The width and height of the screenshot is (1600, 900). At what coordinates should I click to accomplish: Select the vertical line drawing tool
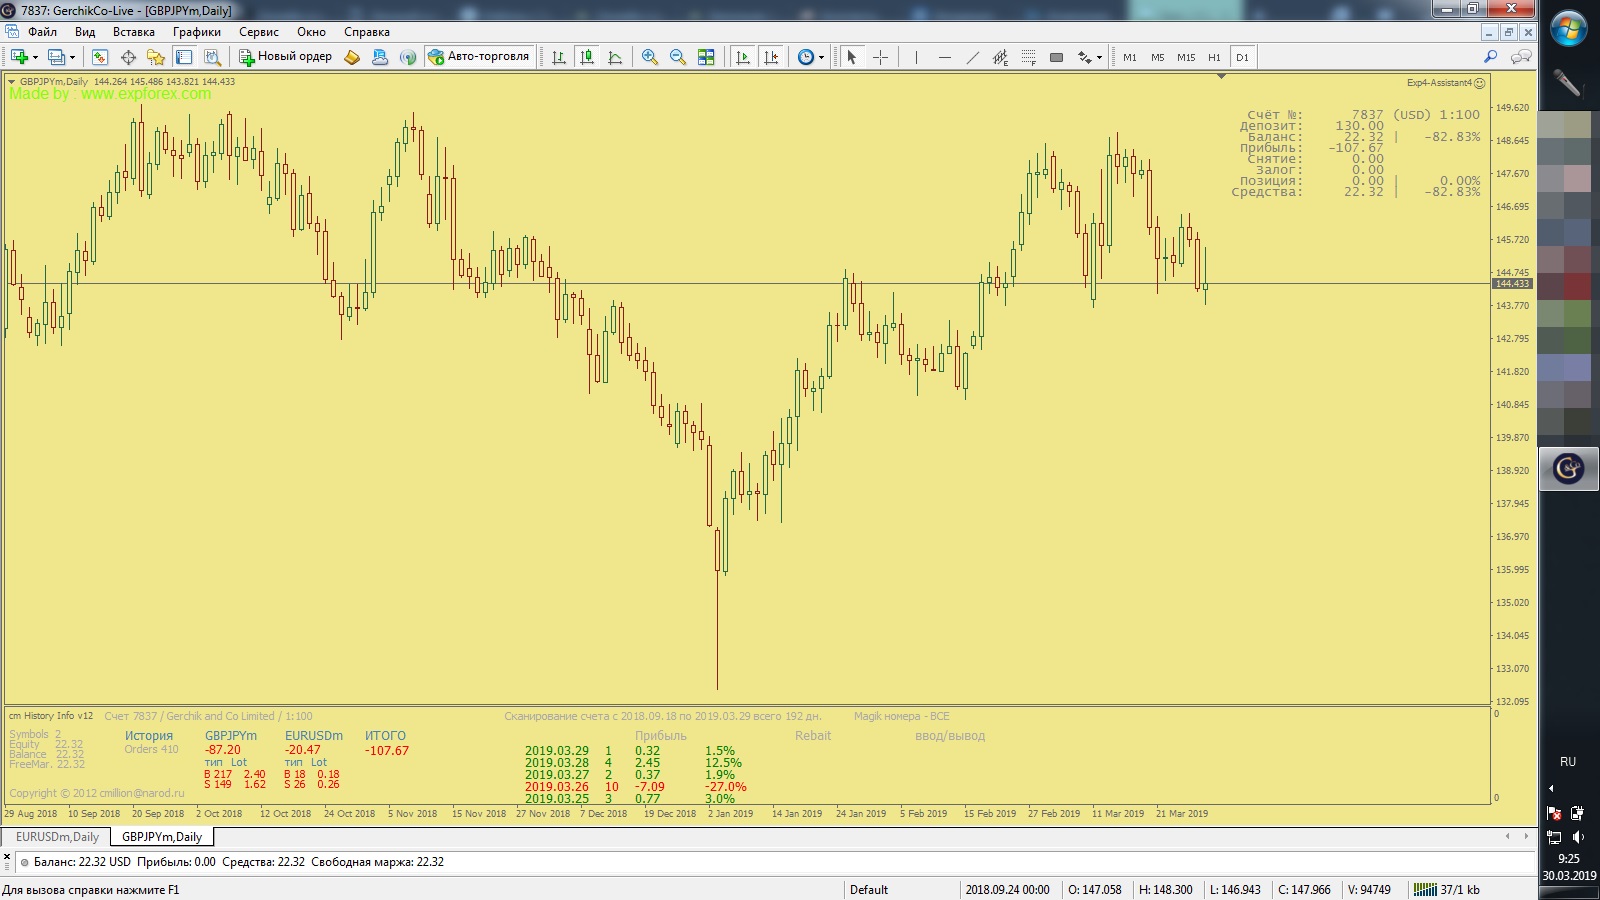pyautogui.click(x=916, y=57)
